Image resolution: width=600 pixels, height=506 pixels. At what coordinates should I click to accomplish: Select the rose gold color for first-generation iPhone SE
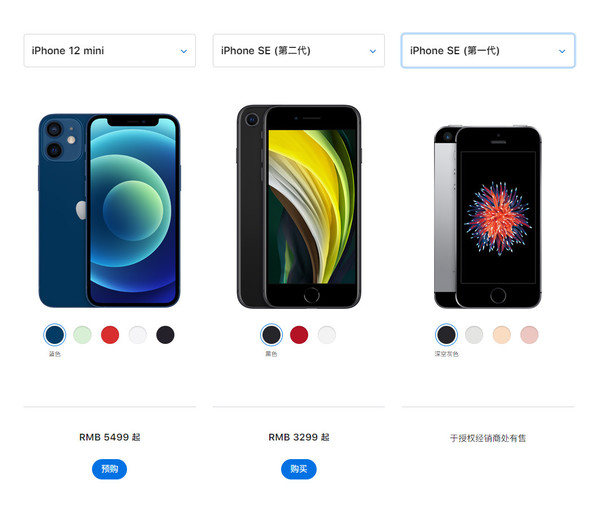coord(529,335)
